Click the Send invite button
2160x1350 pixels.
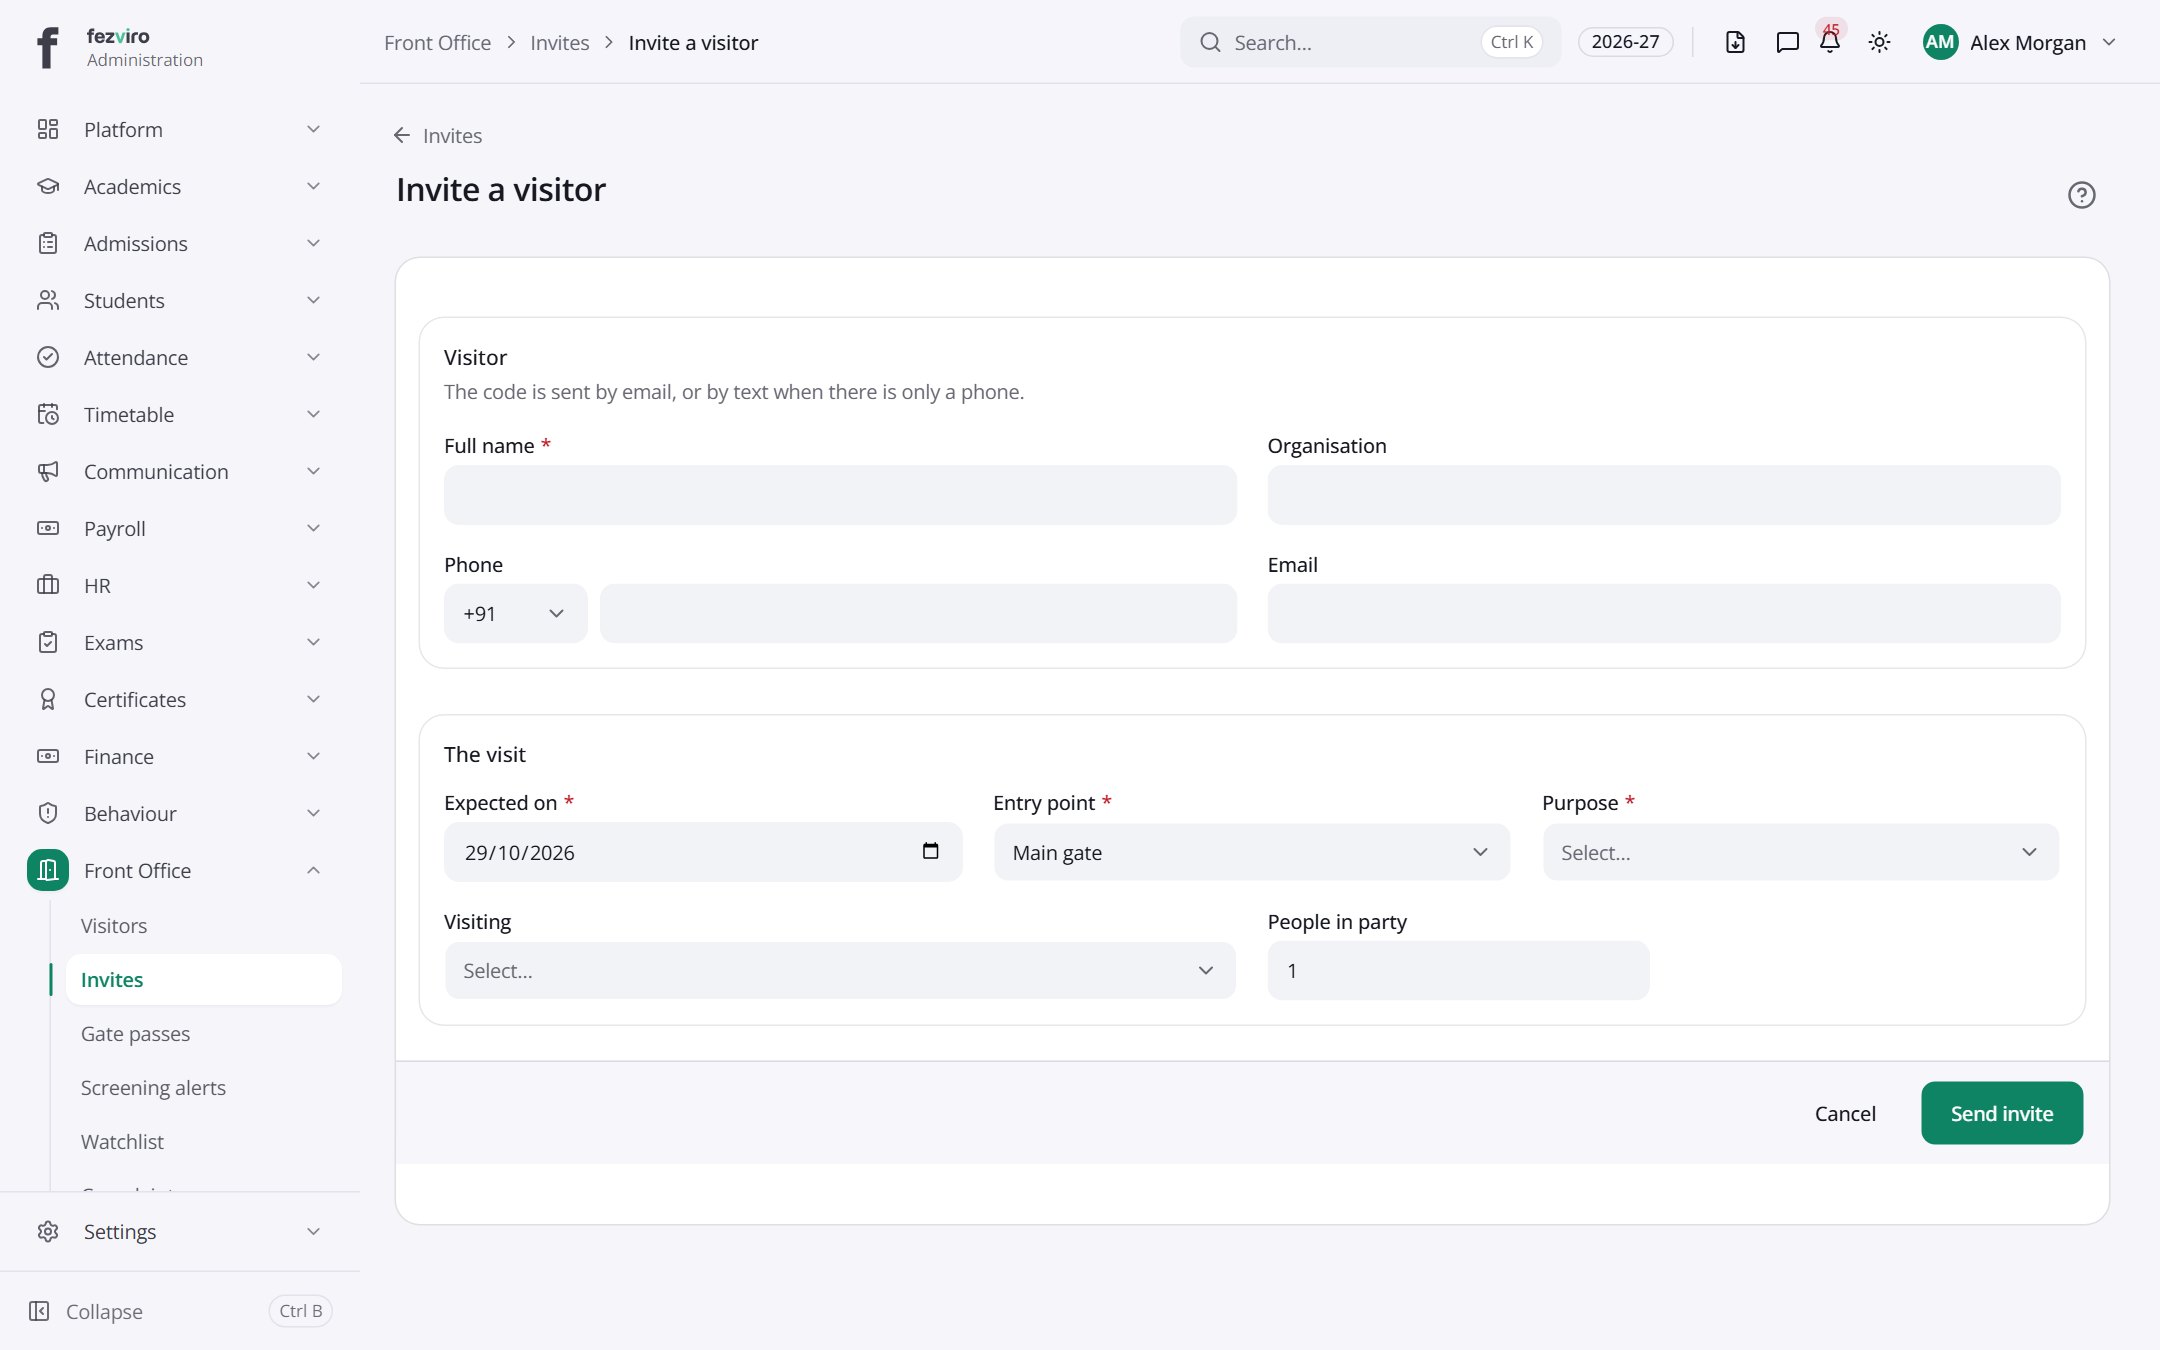click(2001, 1113)
